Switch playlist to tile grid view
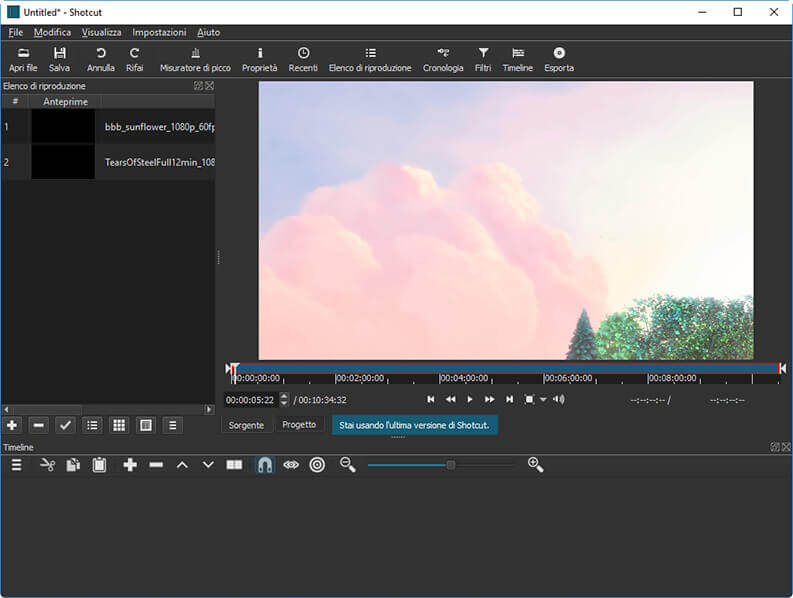 click(119, 425)
